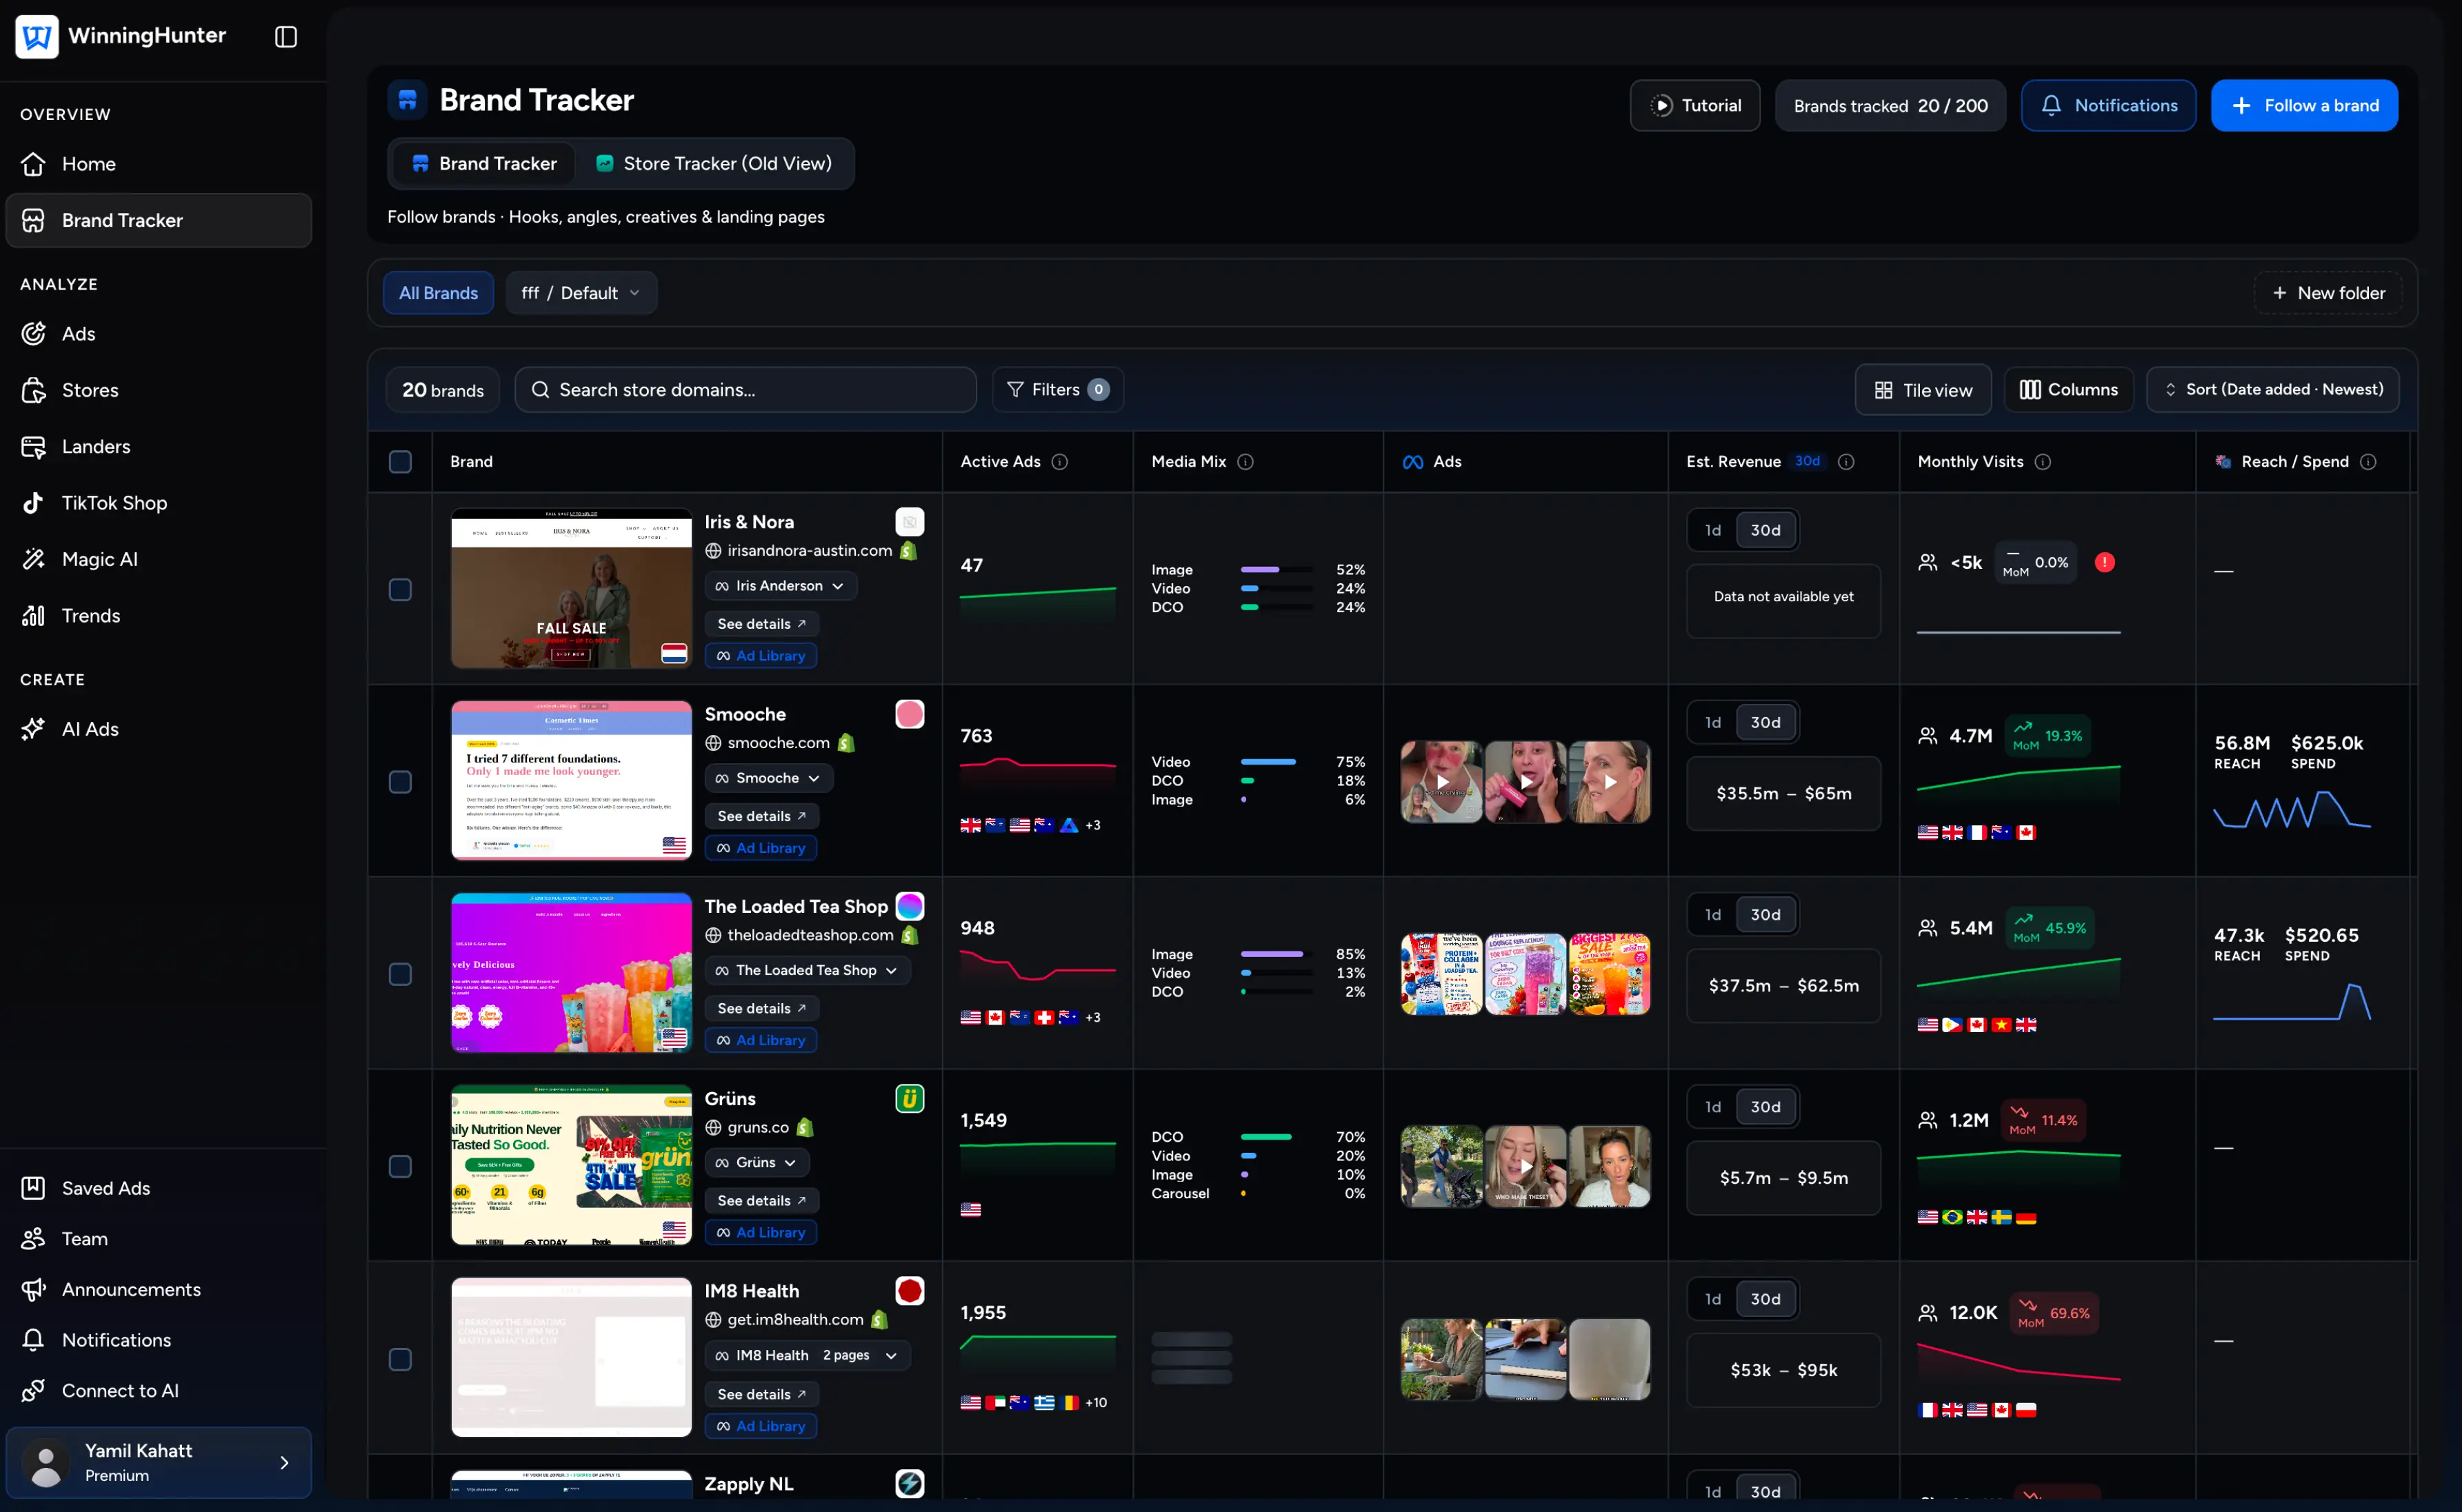2462x1512 pixels.
Task: Launch Magic AI tool
Action: [159, 559]
